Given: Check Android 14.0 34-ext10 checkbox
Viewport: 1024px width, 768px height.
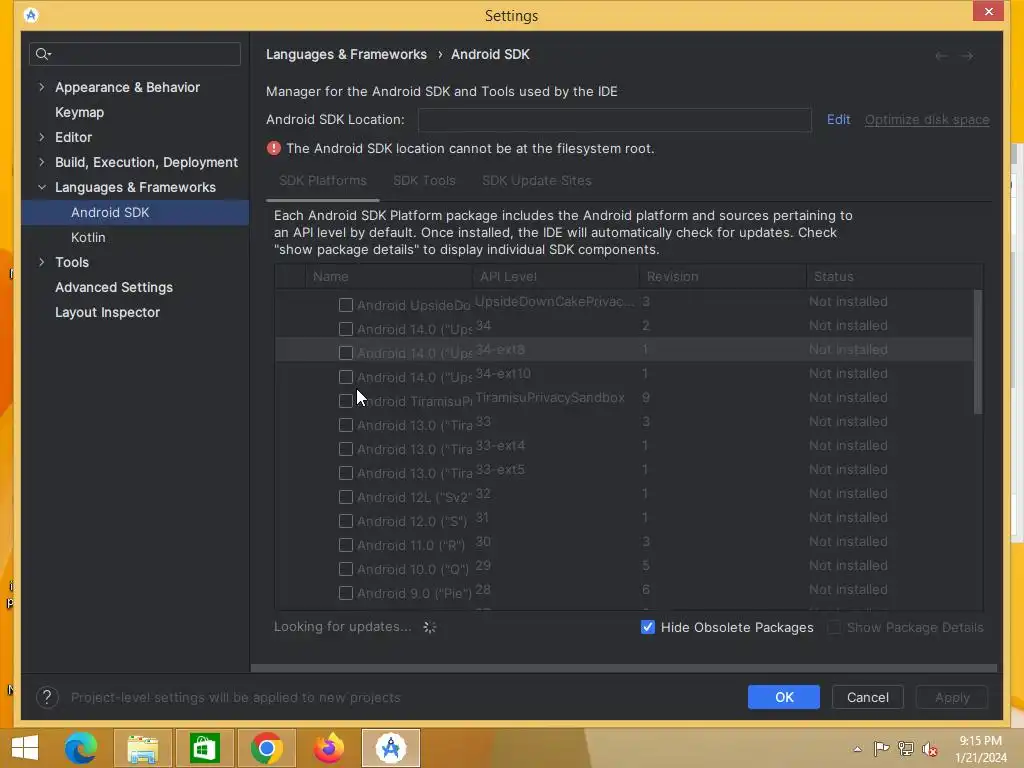Looking at the screenshot, I should click(x=346, y=377).
